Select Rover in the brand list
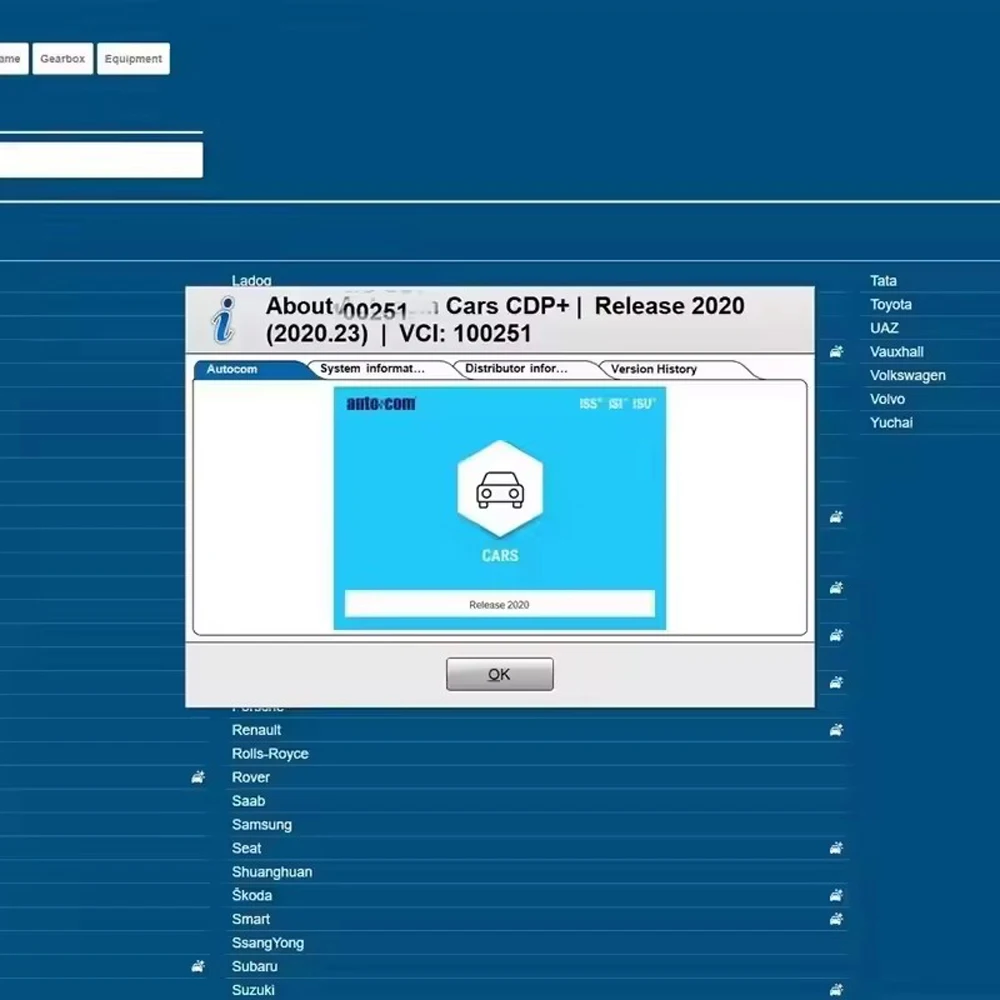The image size is (1000, 1000). (251, 777)
